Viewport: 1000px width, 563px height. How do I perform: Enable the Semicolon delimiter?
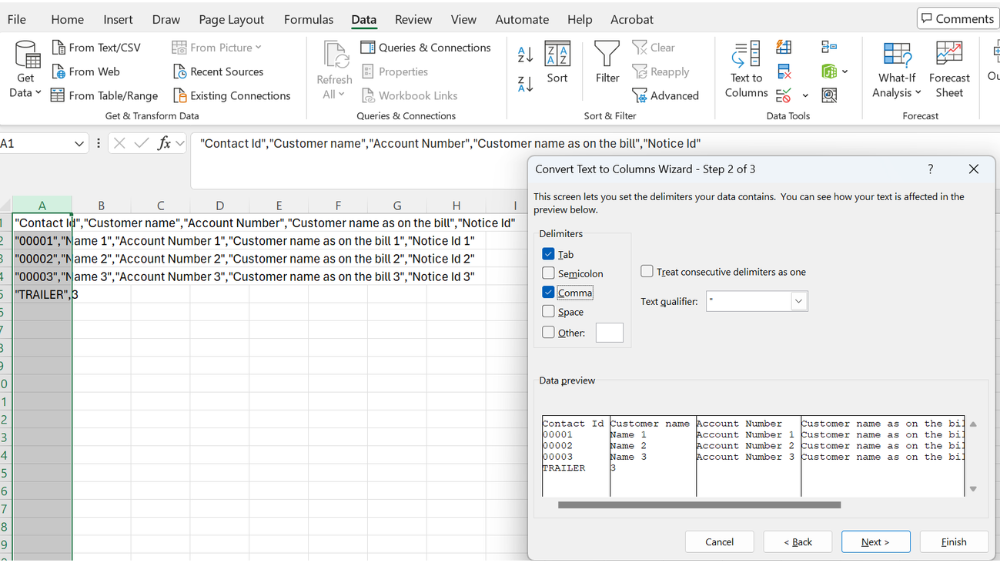[548, 273]
